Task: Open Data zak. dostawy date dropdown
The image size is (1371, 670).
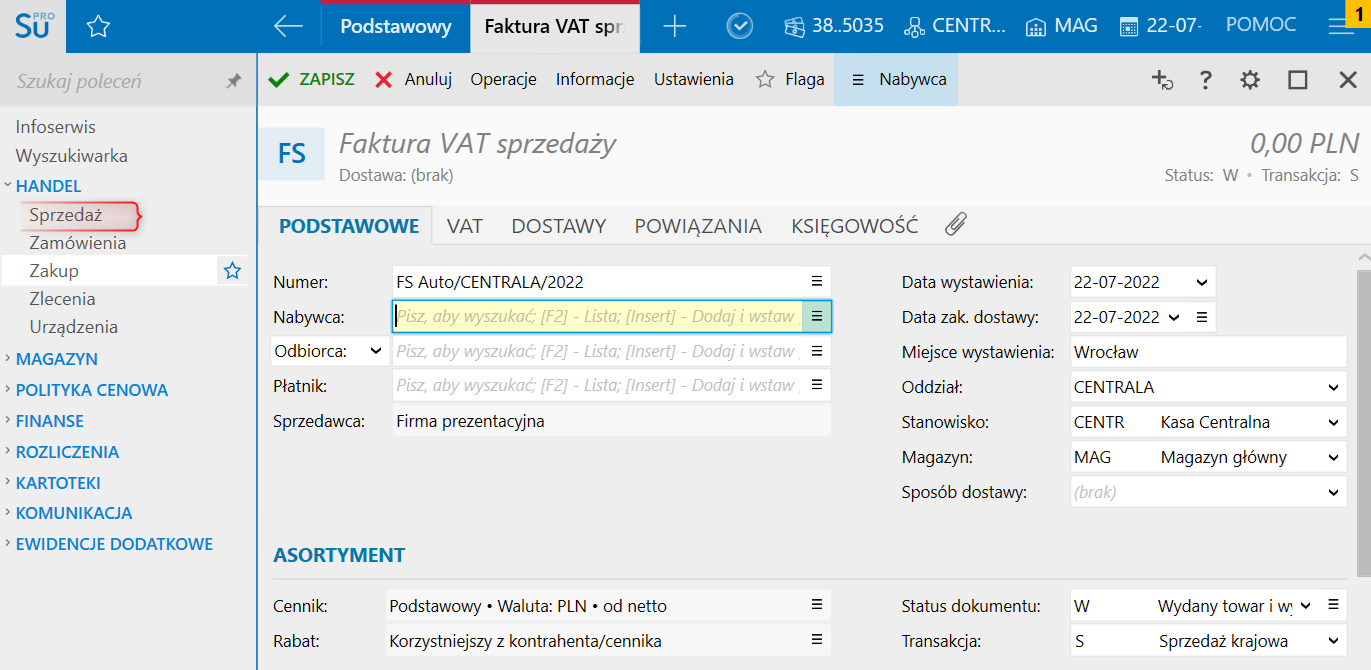Action: point(1174,317)
